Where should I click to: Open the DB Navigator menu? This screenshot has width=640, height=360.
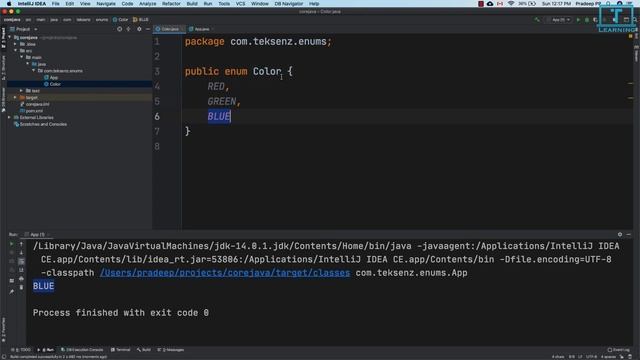(289, 4)
